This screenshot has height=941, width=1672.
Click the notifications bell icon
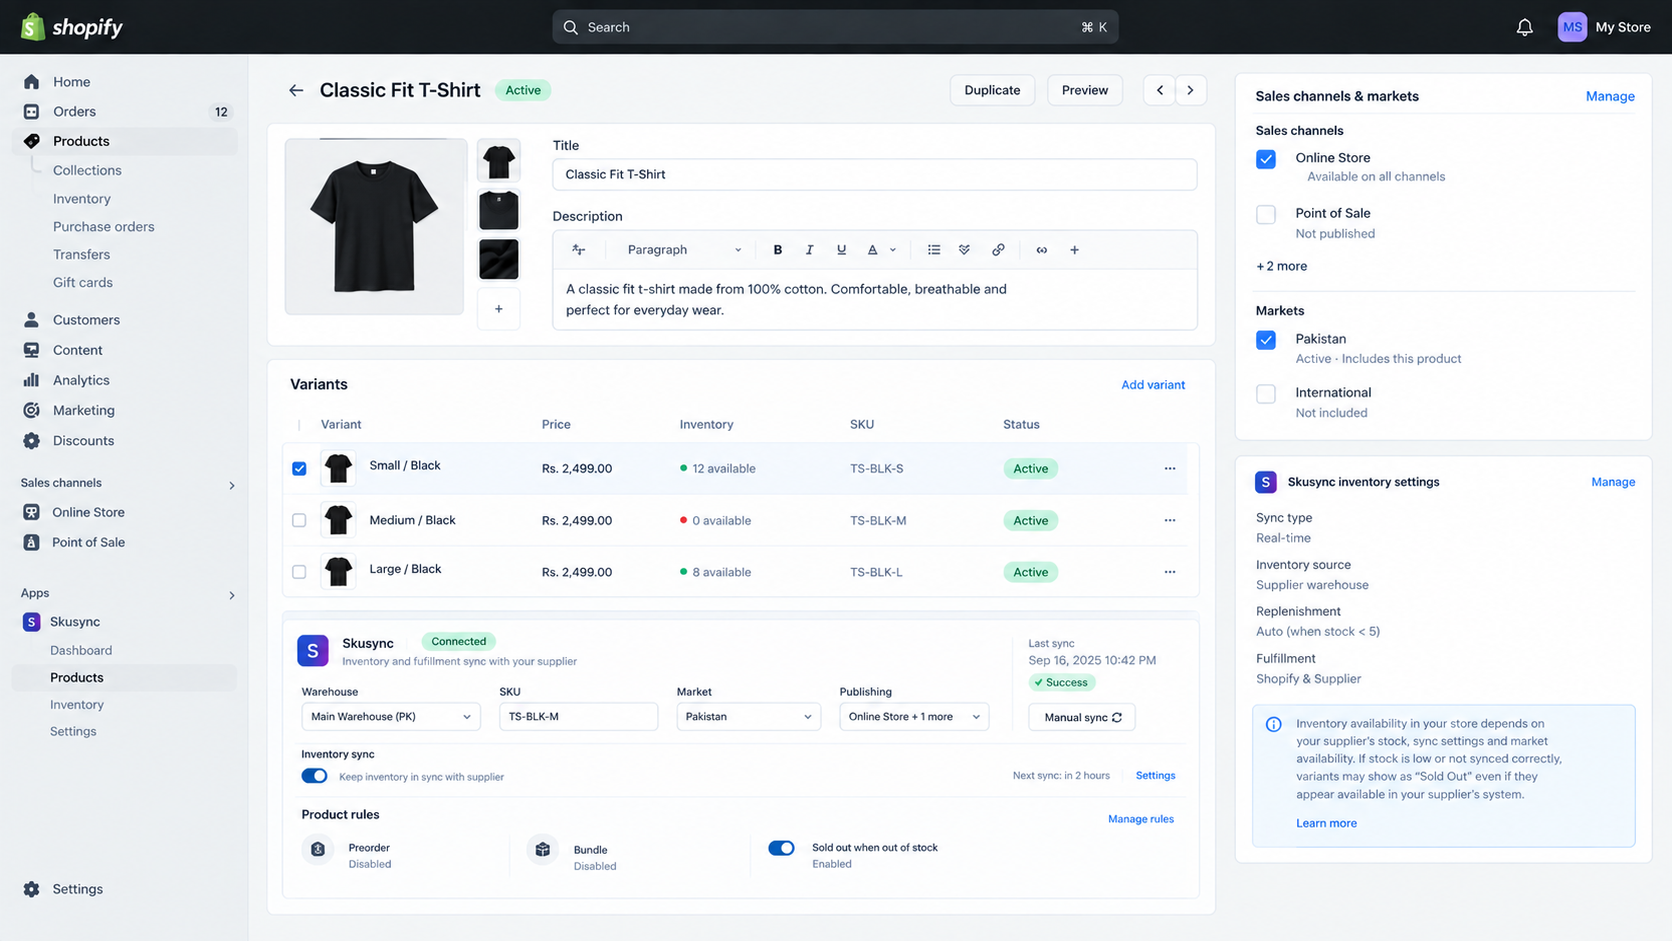pyautogui.click(x=1524, y=27)
